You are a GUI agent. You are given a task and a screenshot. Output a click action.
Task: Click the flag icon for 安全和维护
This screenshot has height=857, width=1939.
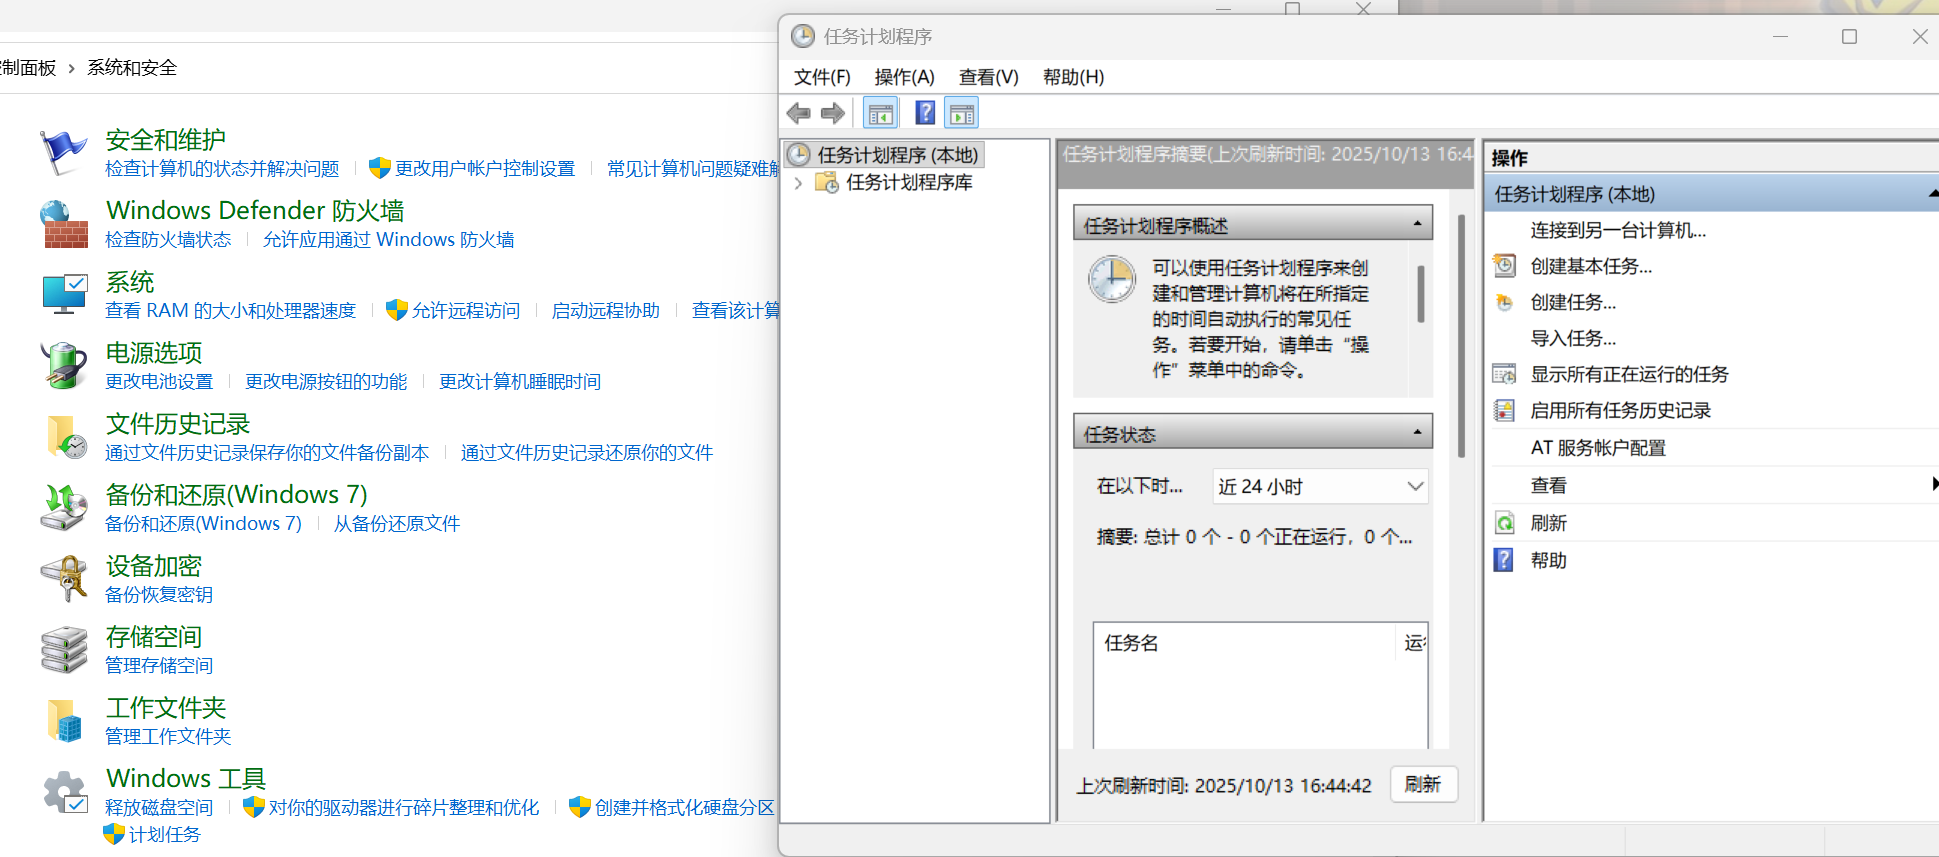(64, 152)
